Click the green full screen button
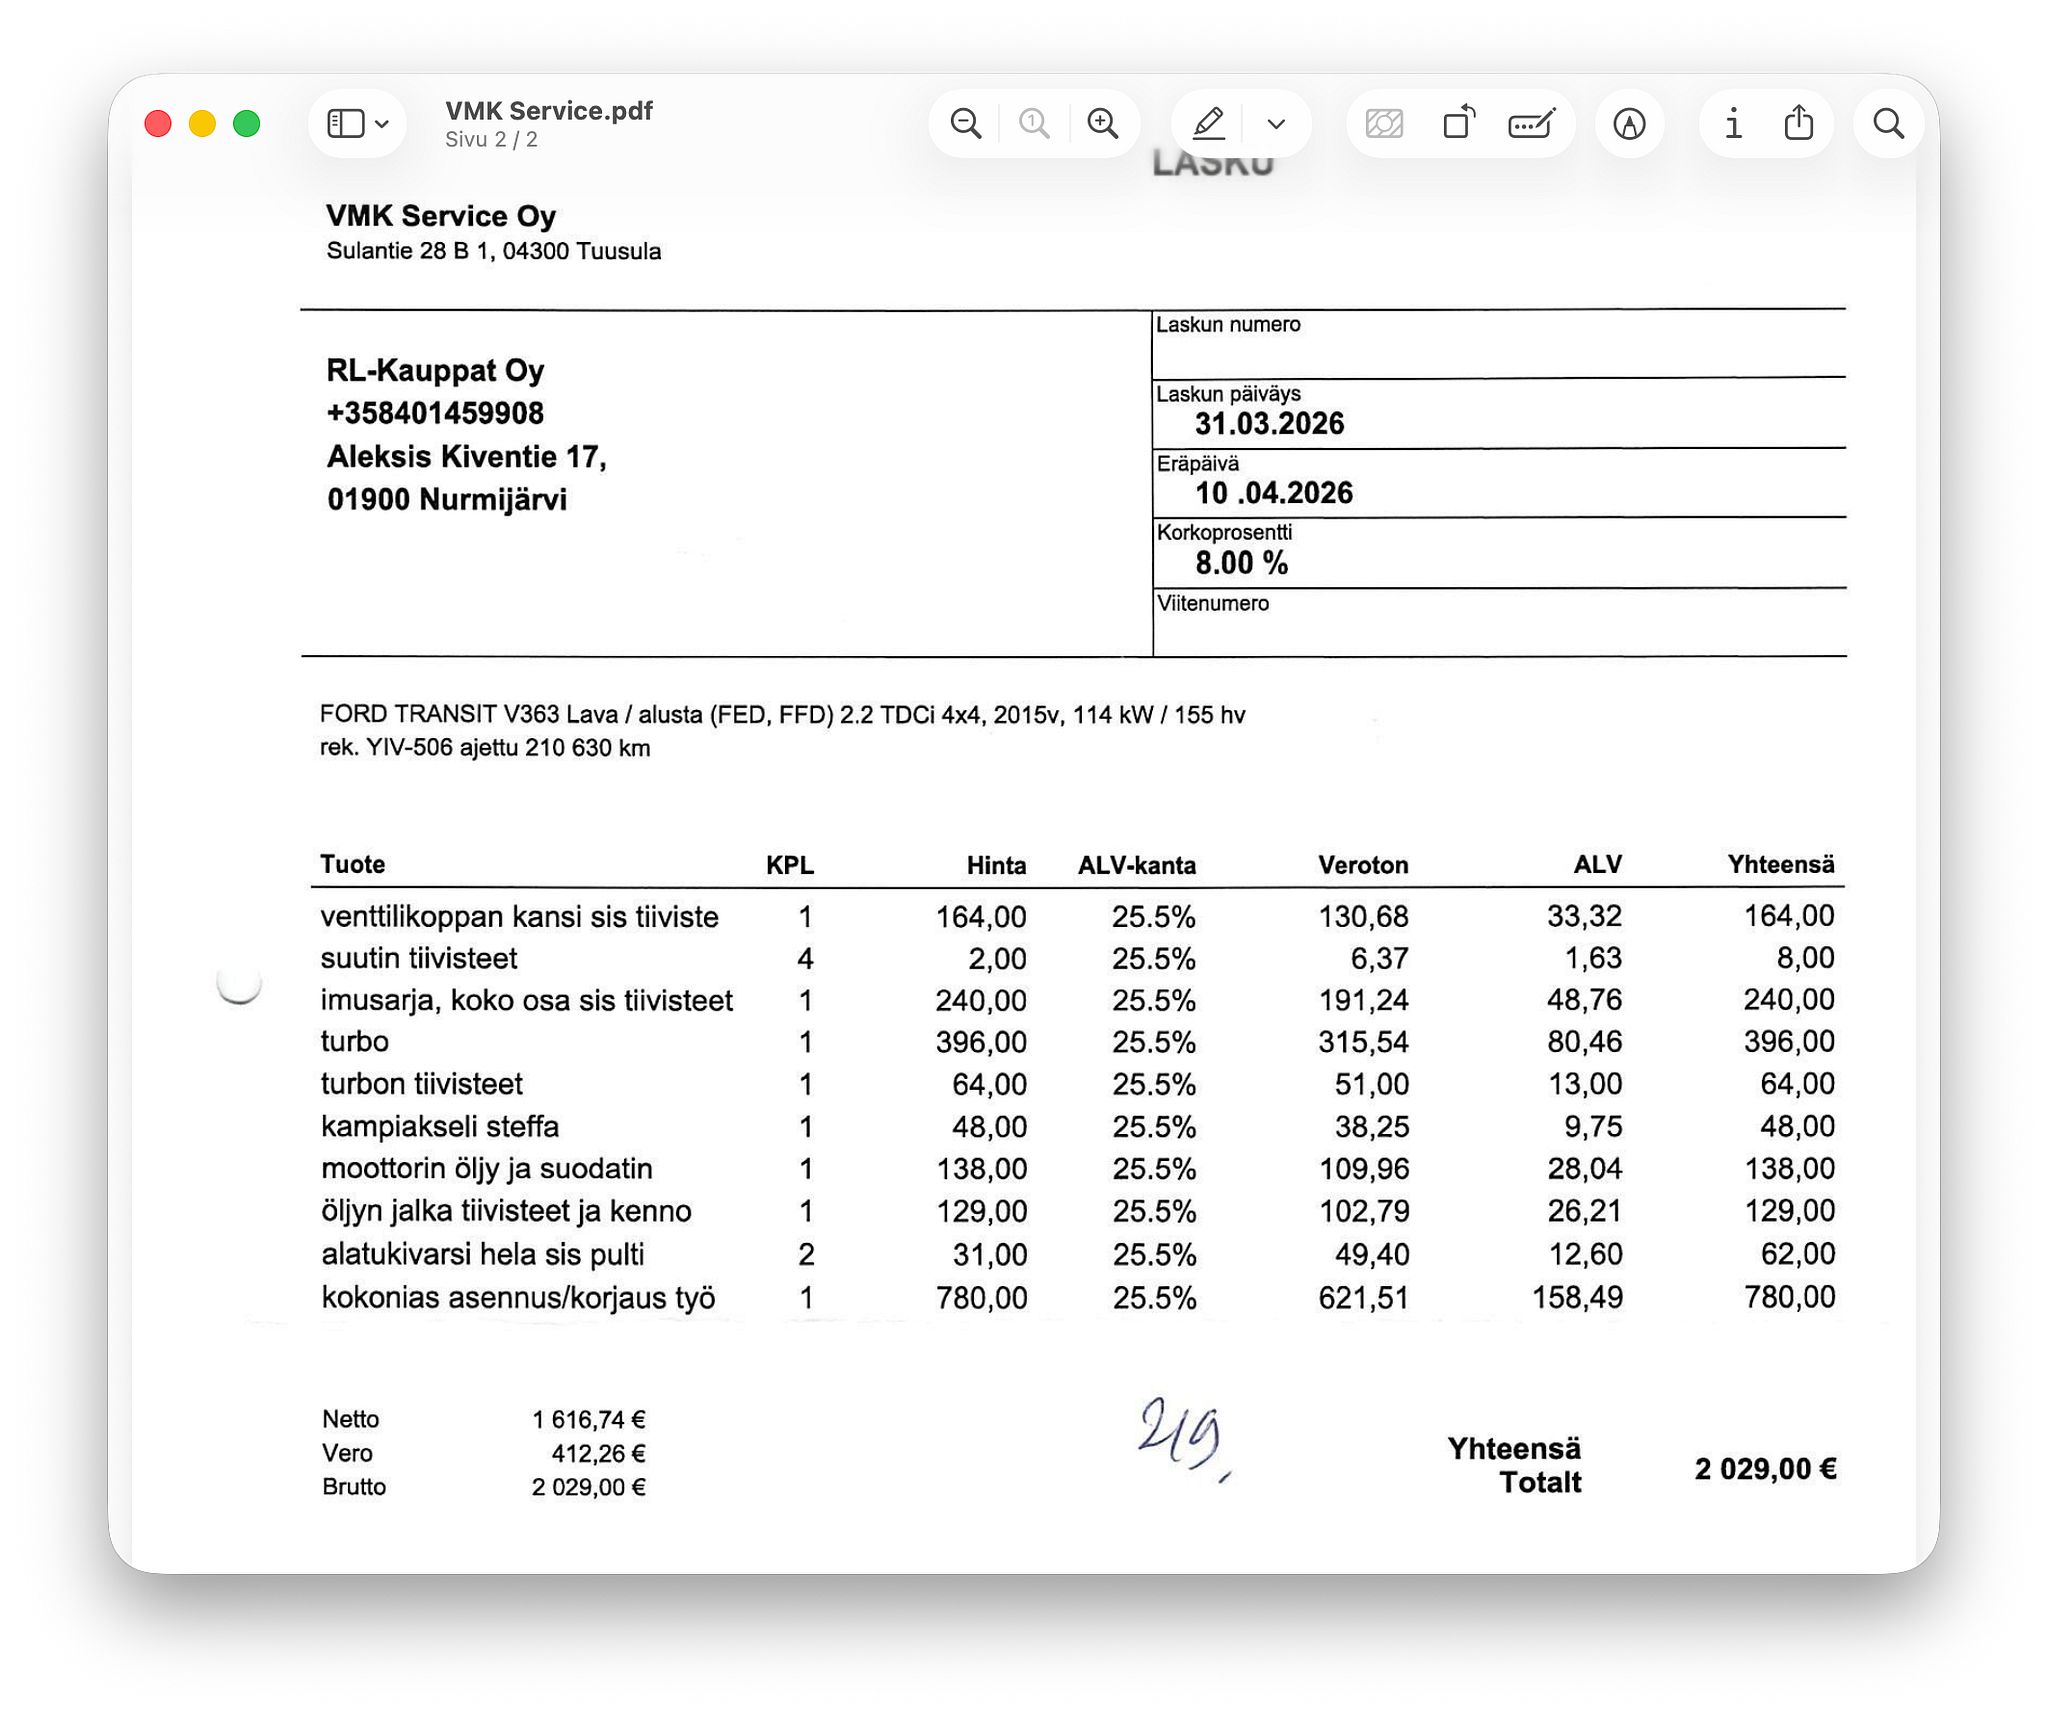 246,124
